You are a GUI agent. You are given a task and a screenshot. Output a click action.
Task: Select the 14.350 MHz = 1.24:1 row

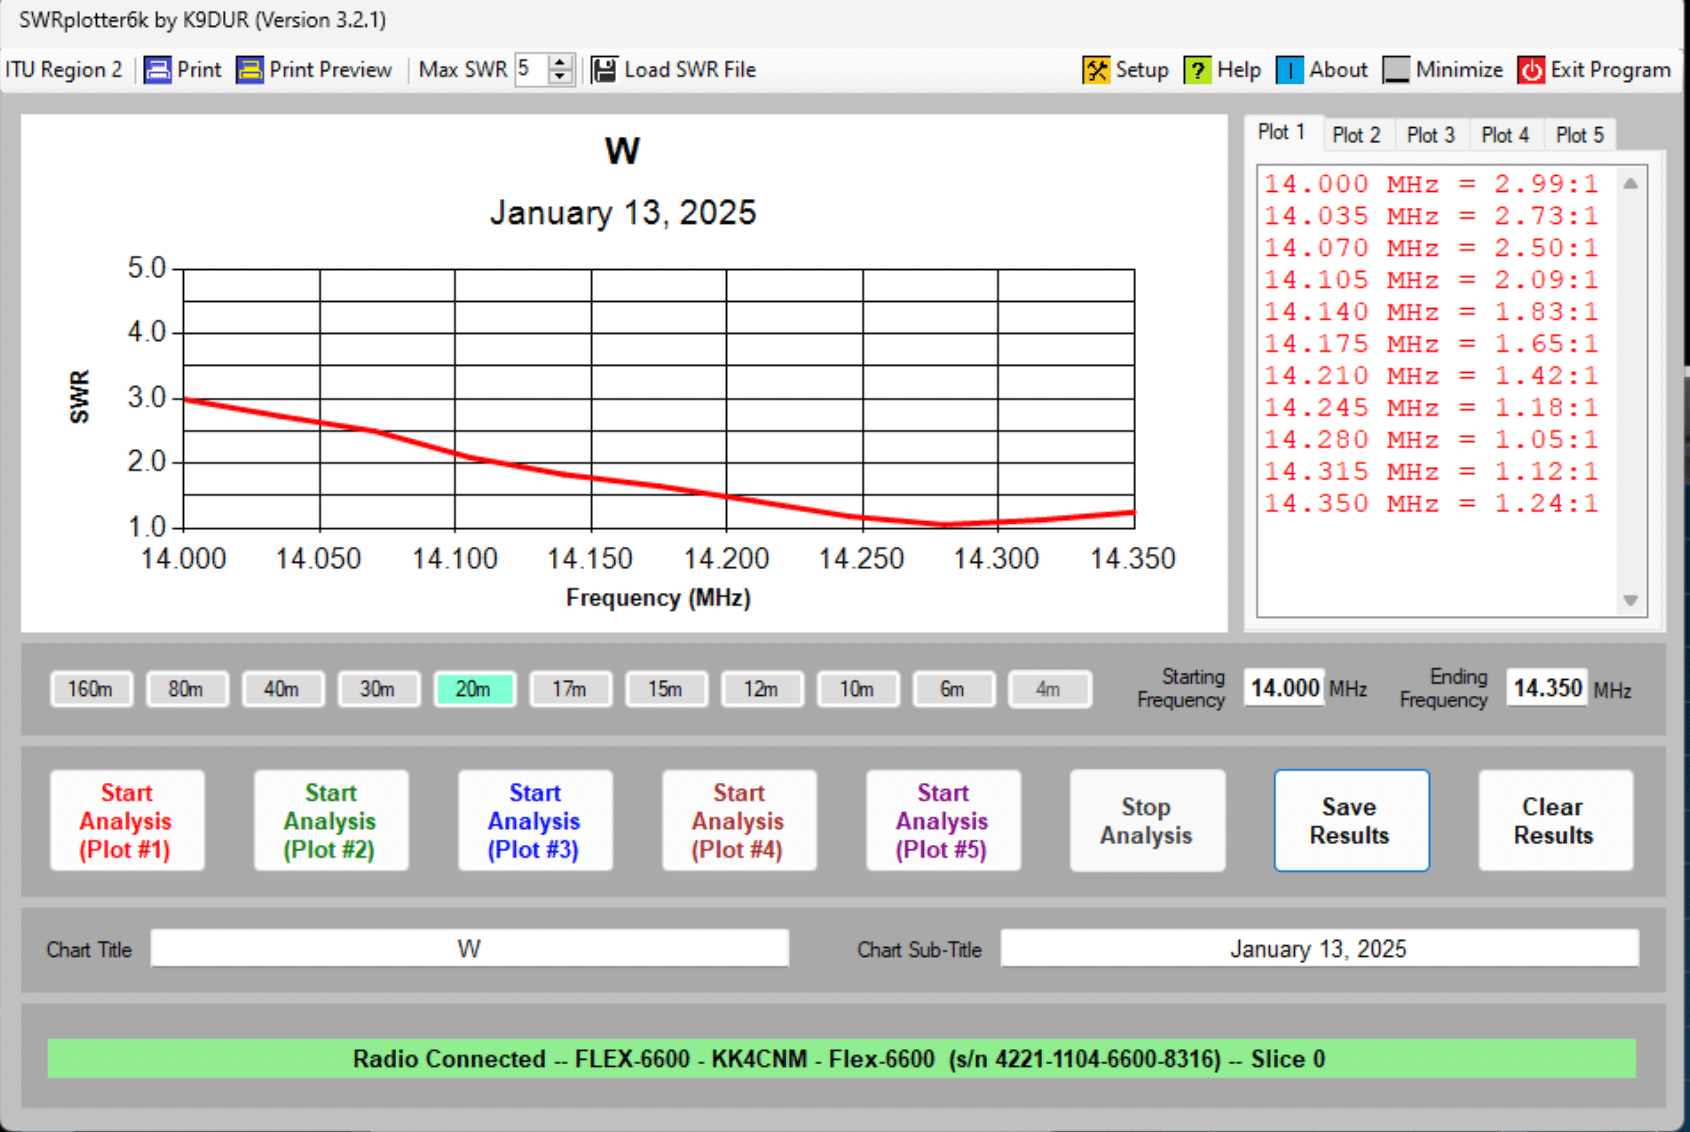point(1431,504)
